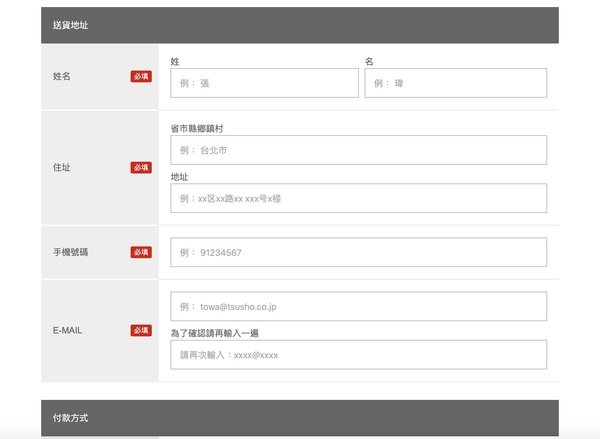Click the 住址 row label
The width and height of the screenshot is (600, 439).
(62, 168)
